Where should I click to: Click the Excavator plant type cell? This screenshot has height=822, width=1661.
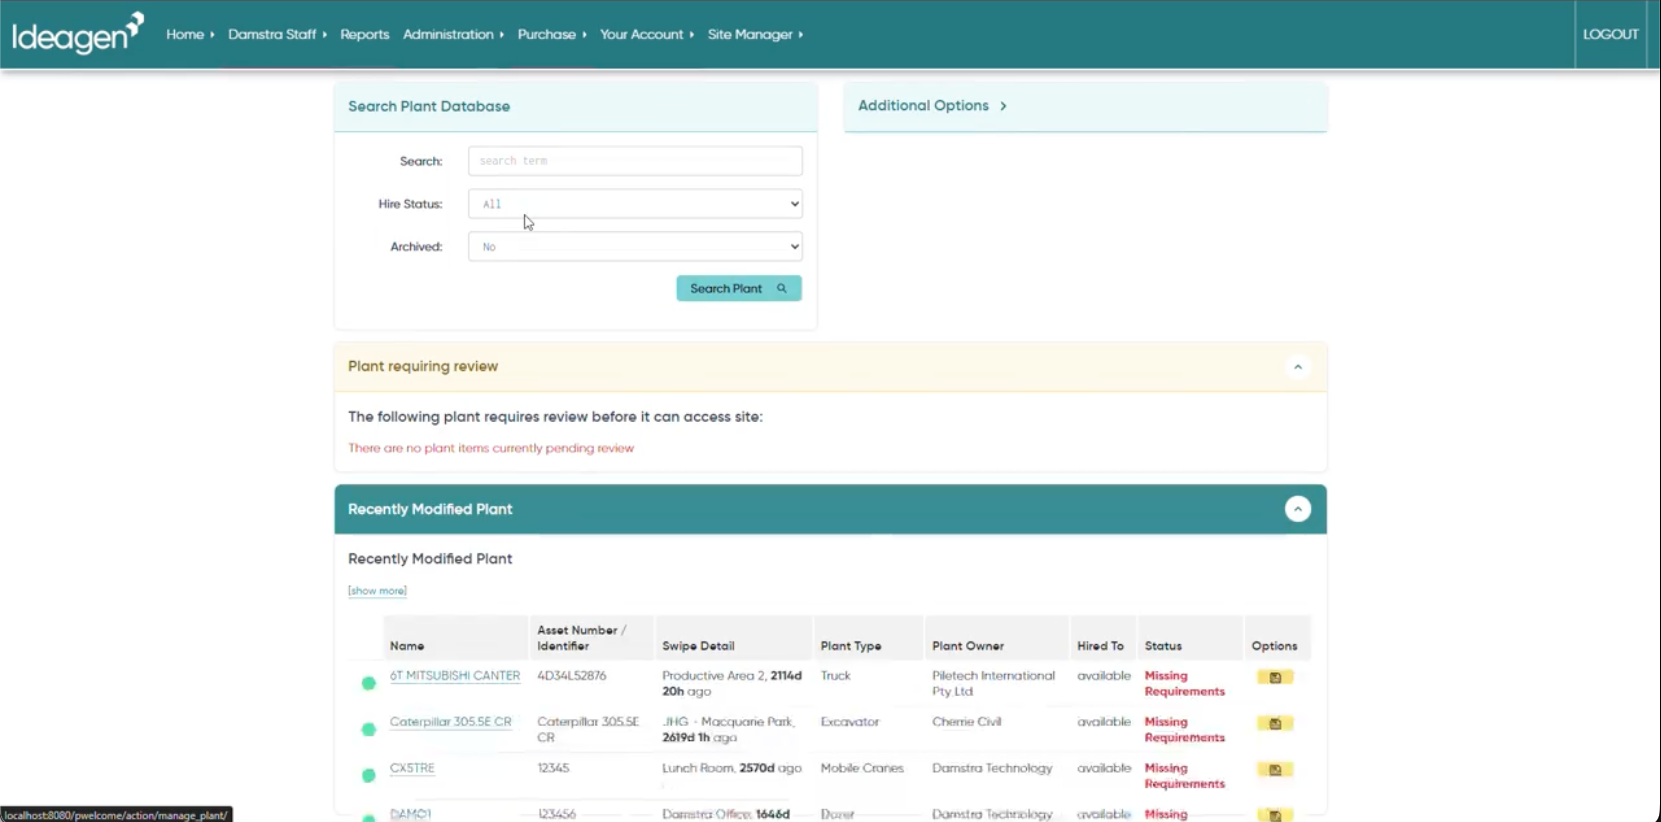click(x=850, y=722)
